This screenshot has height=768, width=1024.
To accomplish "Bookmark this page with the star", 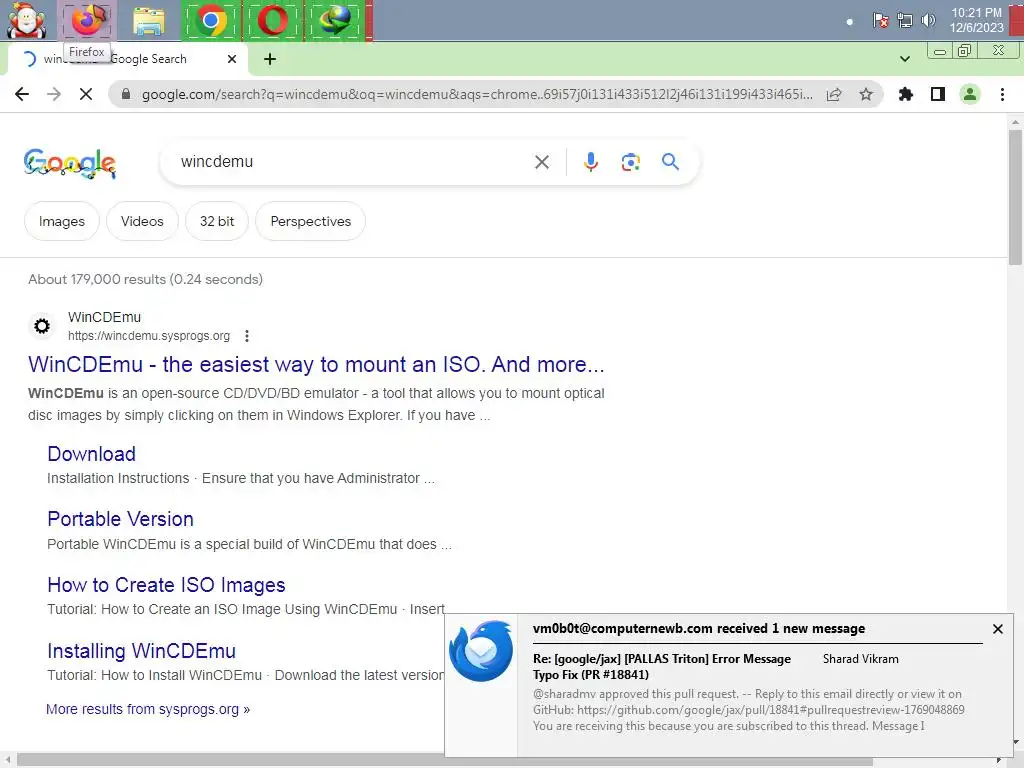I will point(866,95).
